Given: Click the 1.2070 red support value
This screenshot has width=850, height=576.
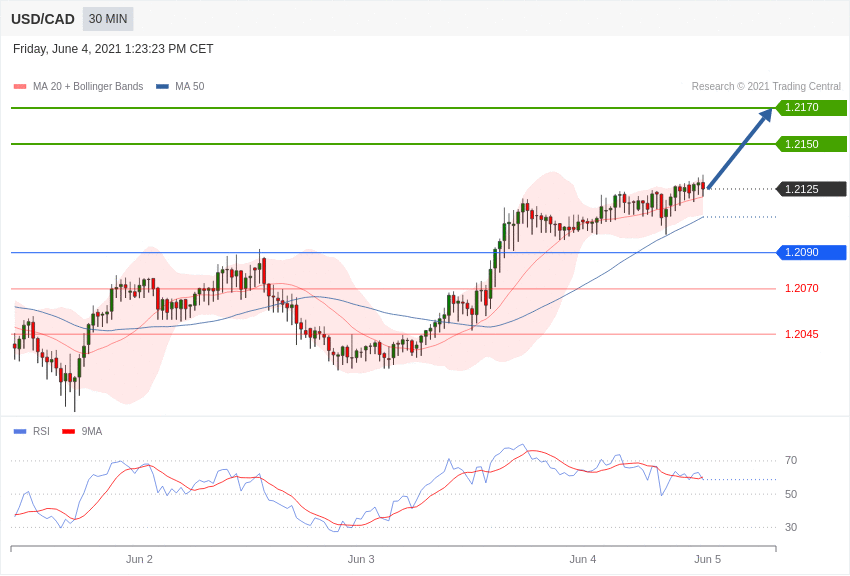Looking at the screenshot, I should coord(802,288).
